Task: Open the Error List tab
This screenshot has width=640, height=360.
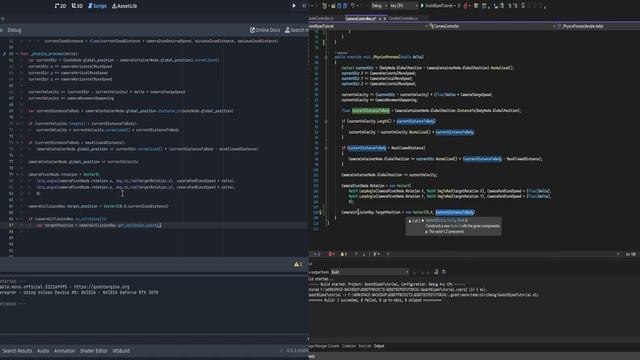Action: [364, 346]
